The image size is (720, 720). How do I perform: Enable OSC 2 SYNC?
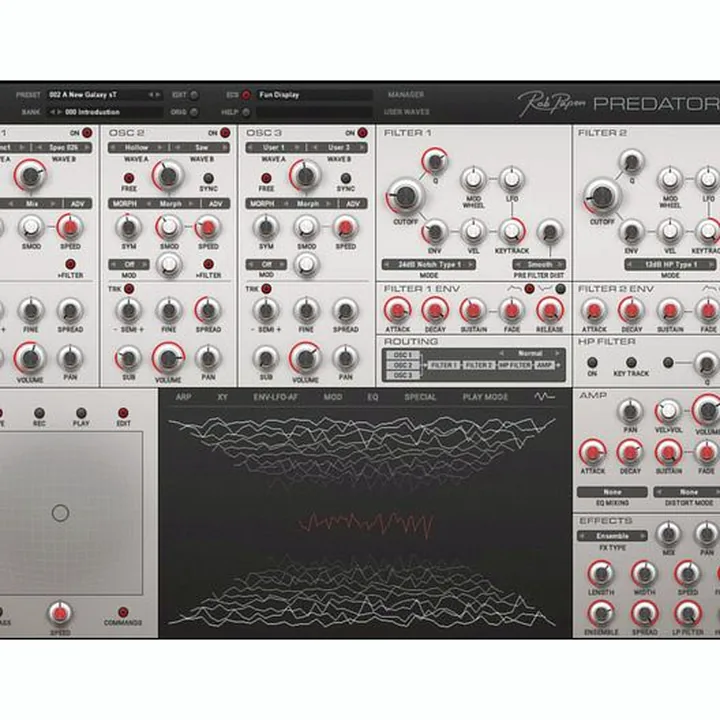[x=208, y=178]
